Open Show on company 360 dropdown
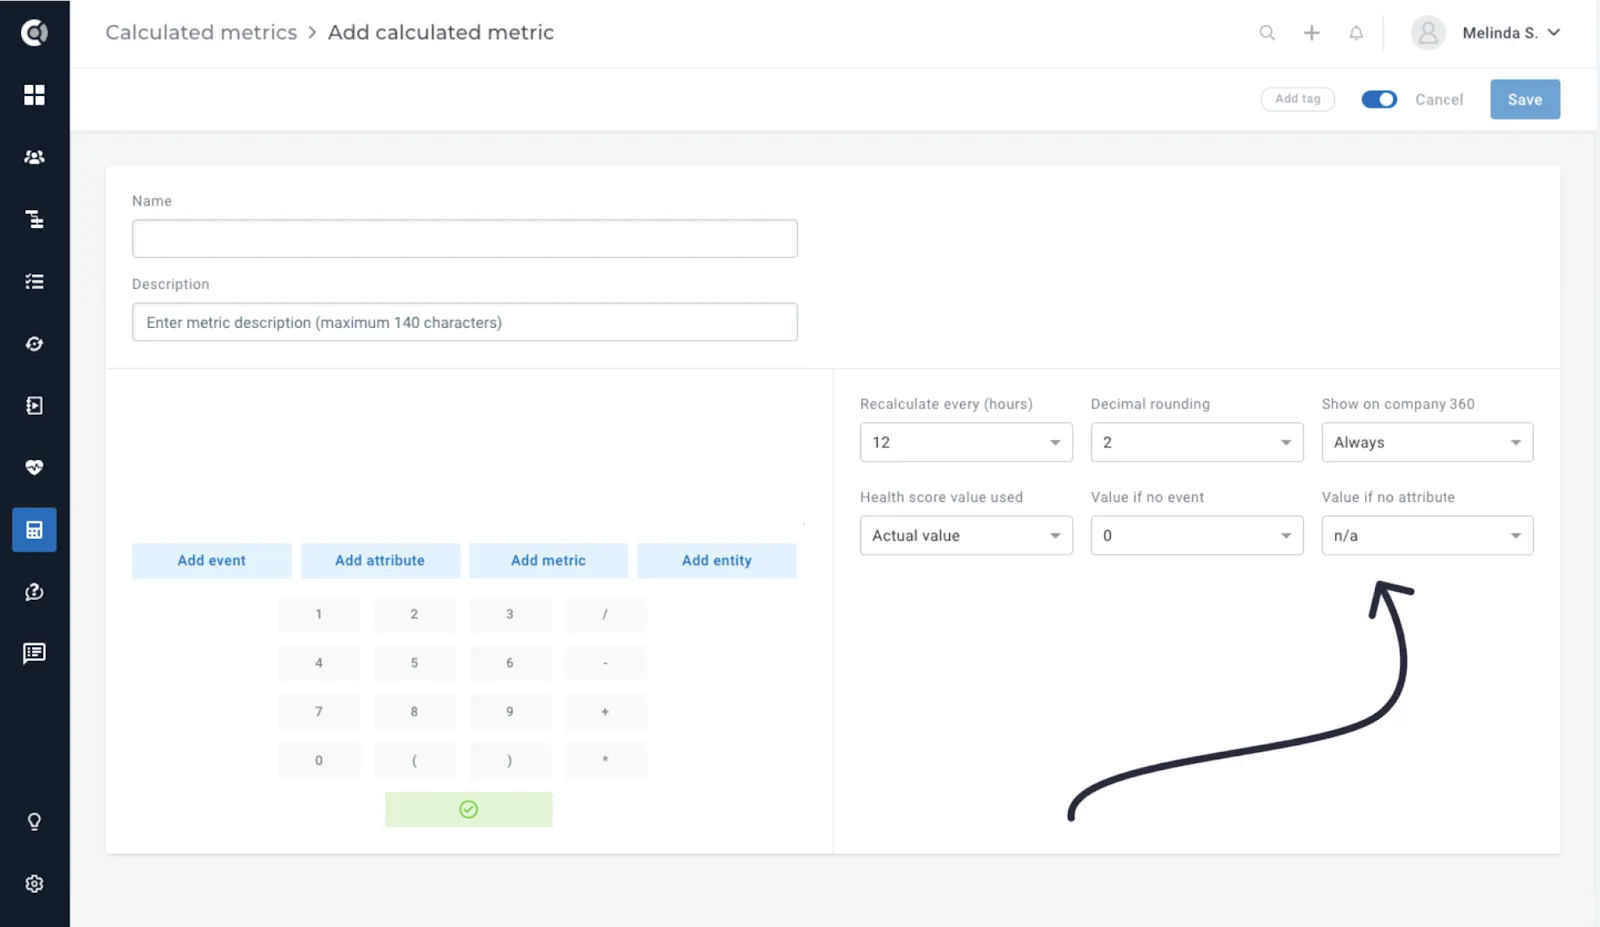Screen dimensions: 1600x927 [x=1427, y=442]
